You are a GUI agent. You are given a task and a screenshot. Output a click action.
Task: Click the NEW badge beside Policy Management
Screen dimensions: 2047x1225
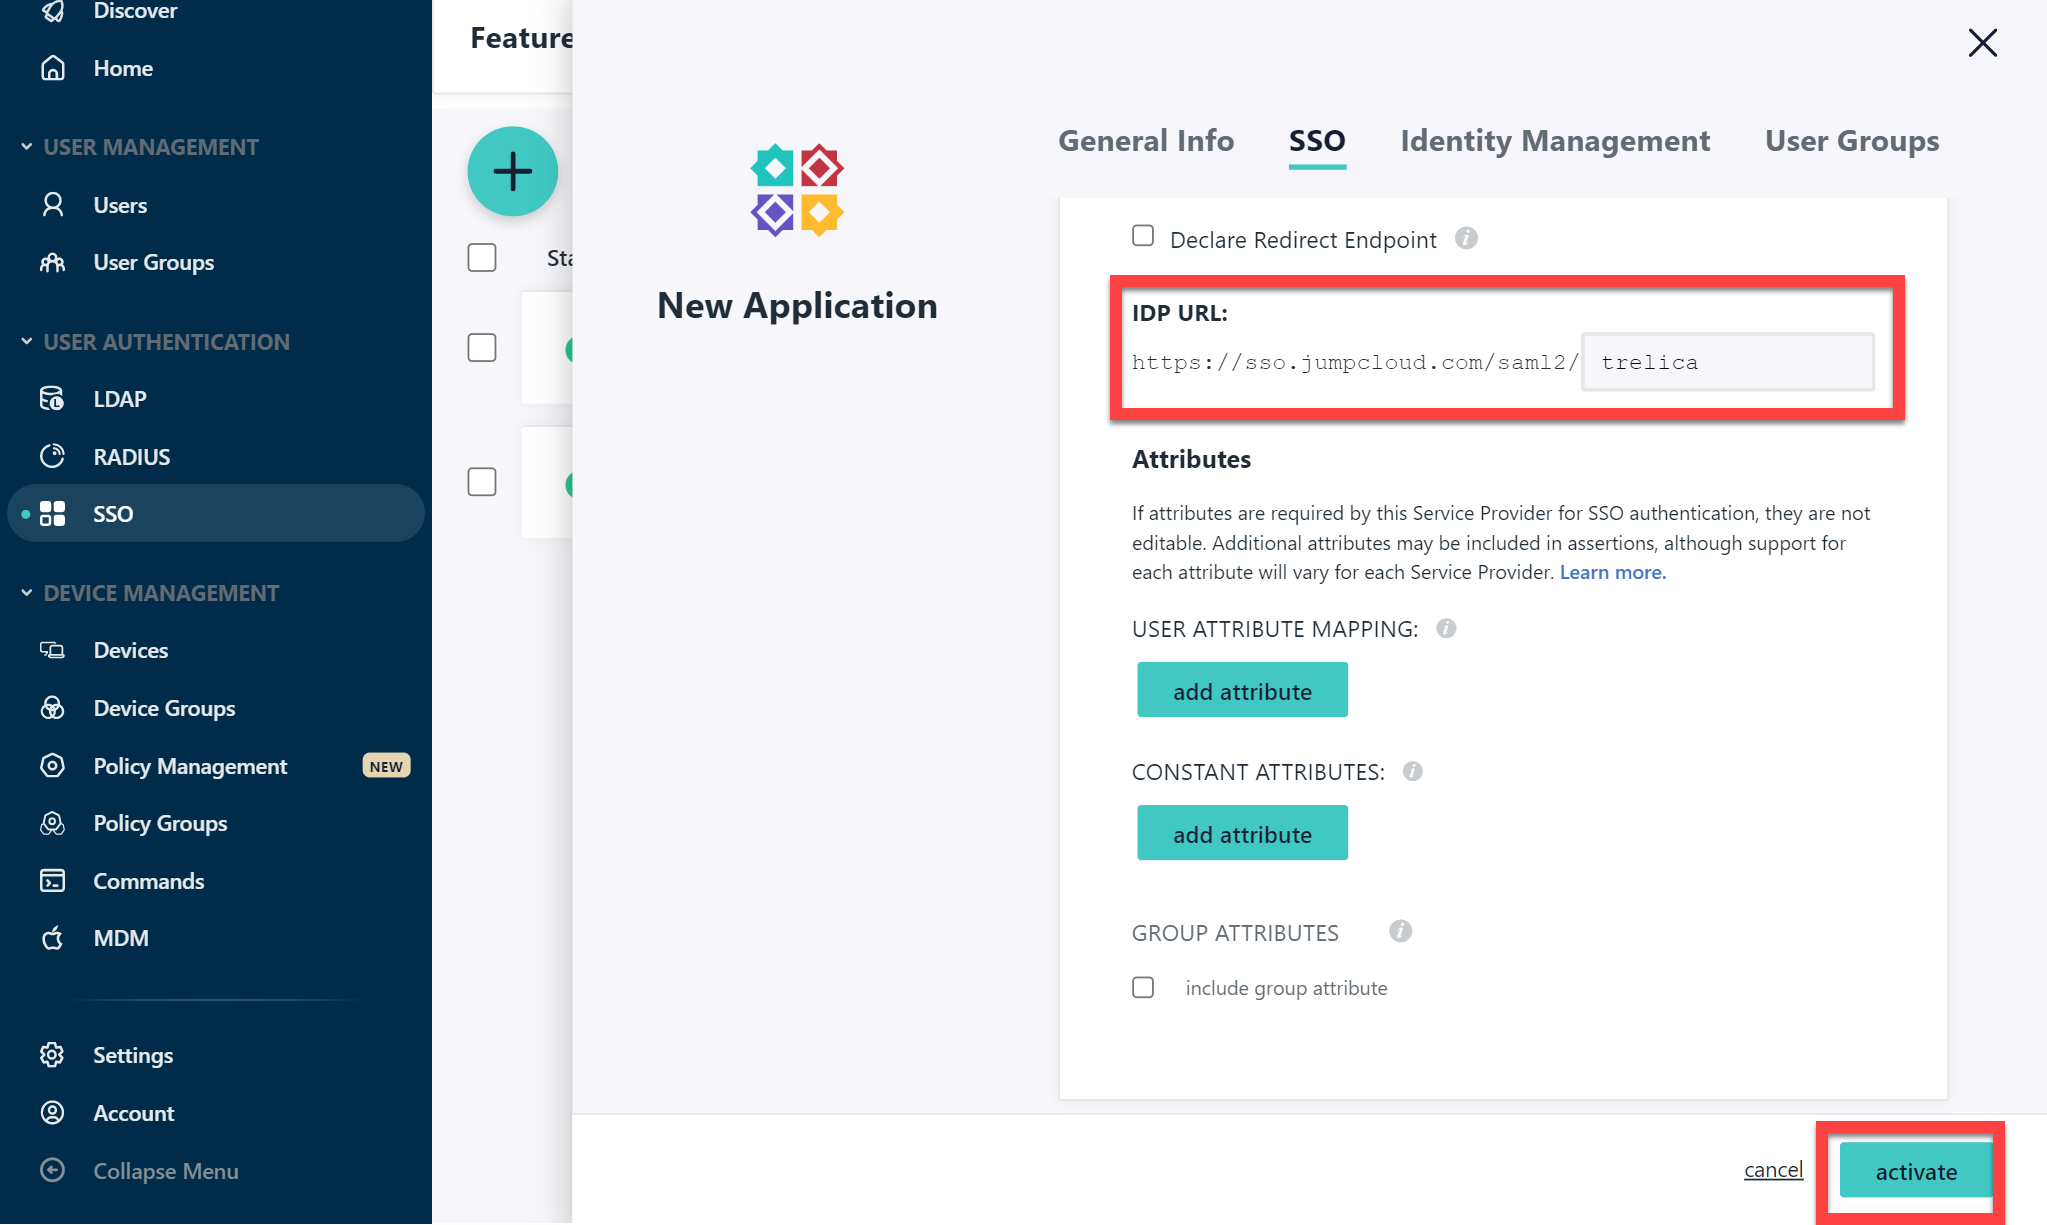(386, 766)
